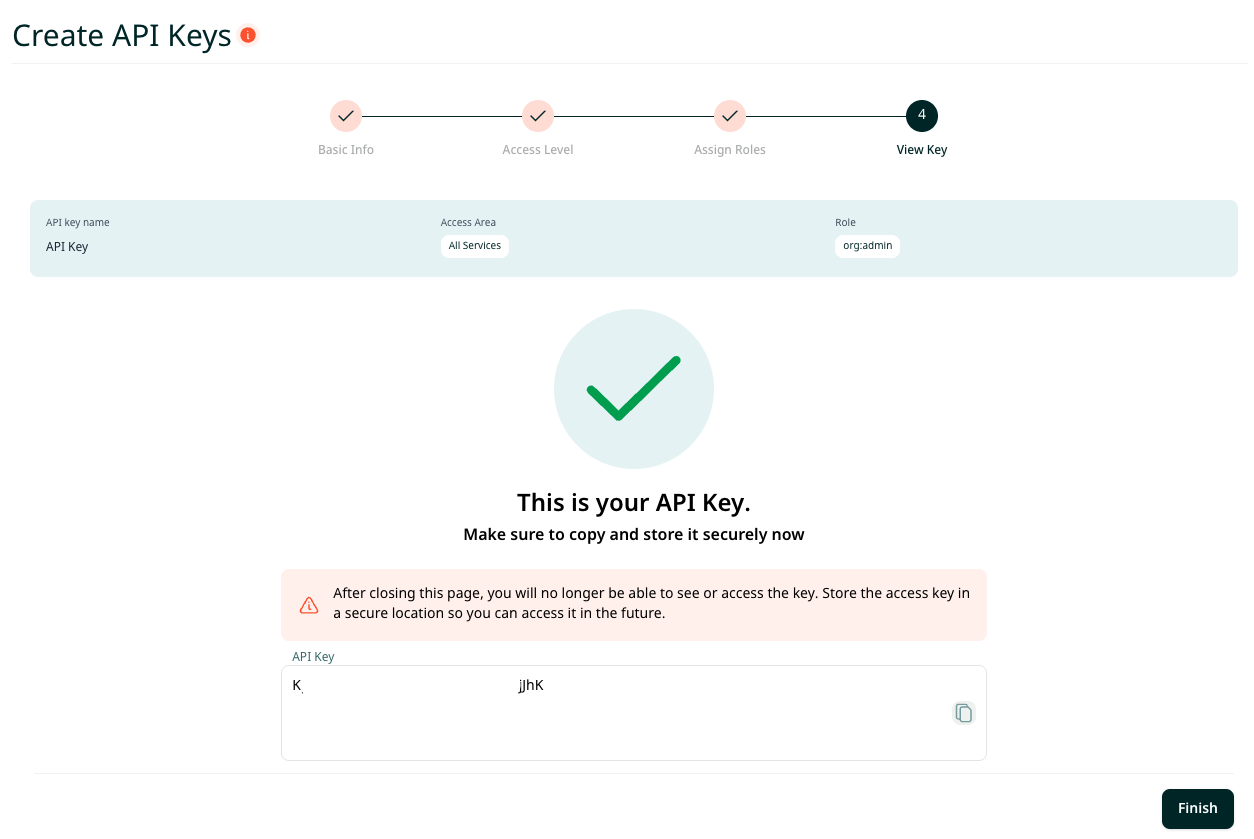The height and width of the screenshot is (839, 1254).
Task: Click the org:admin role chip
Action: click(867, 246)
